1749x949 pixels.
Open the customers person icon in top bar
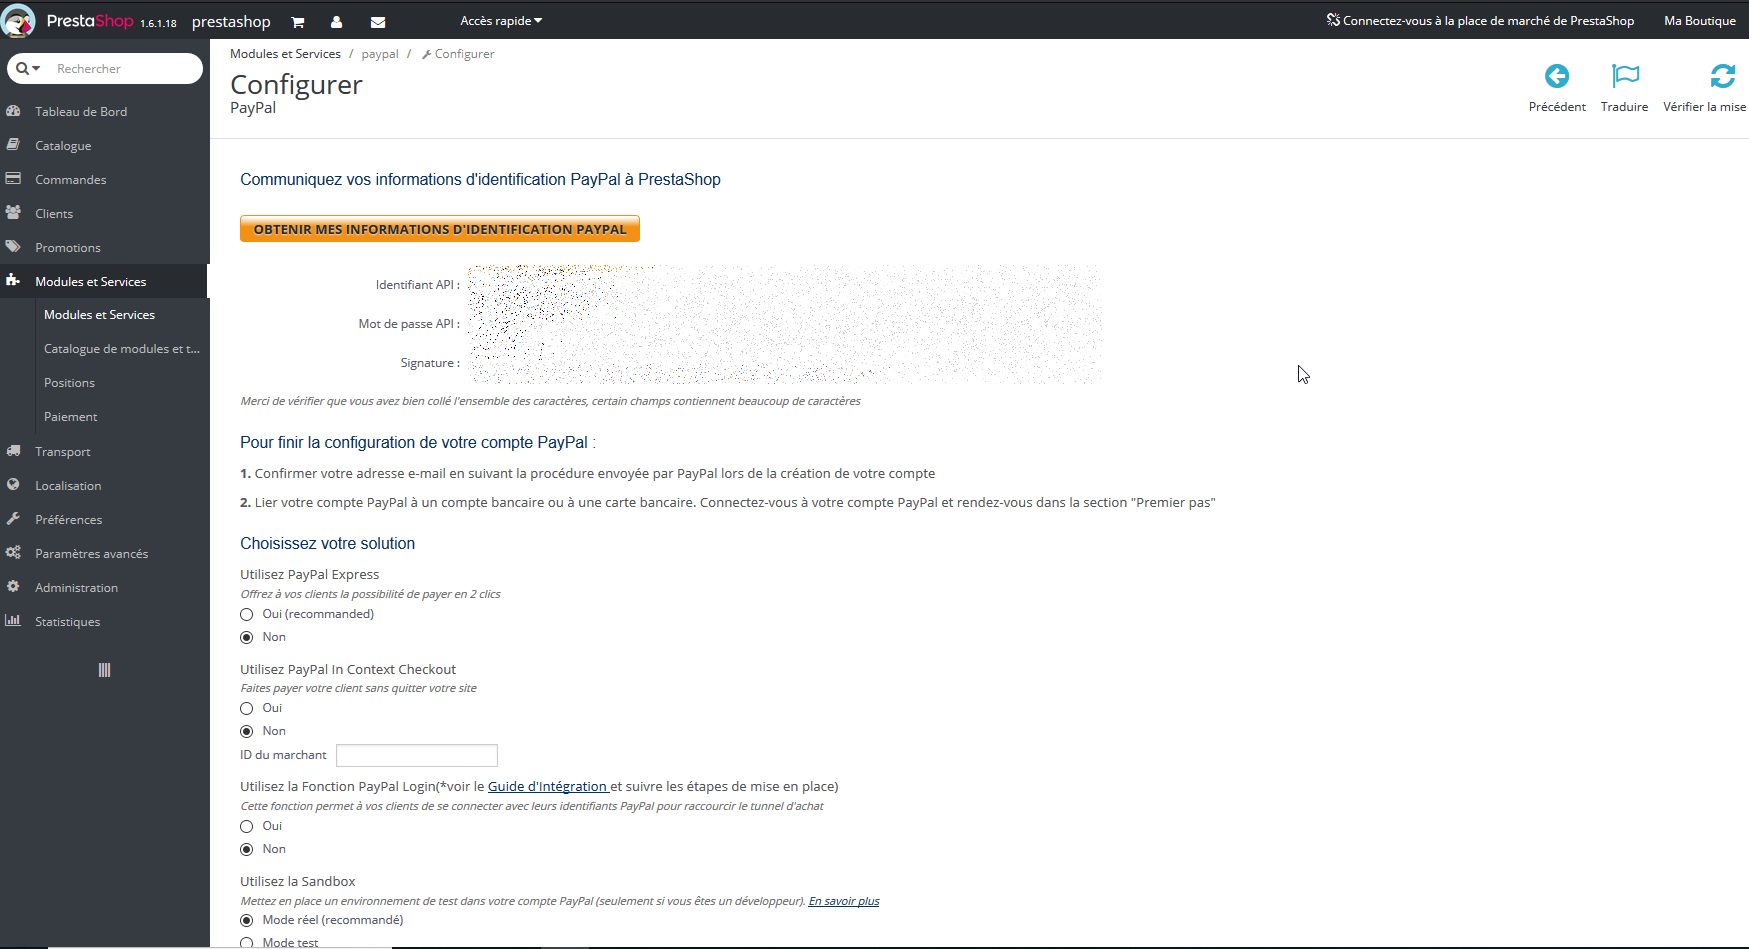tap(336, 22)
